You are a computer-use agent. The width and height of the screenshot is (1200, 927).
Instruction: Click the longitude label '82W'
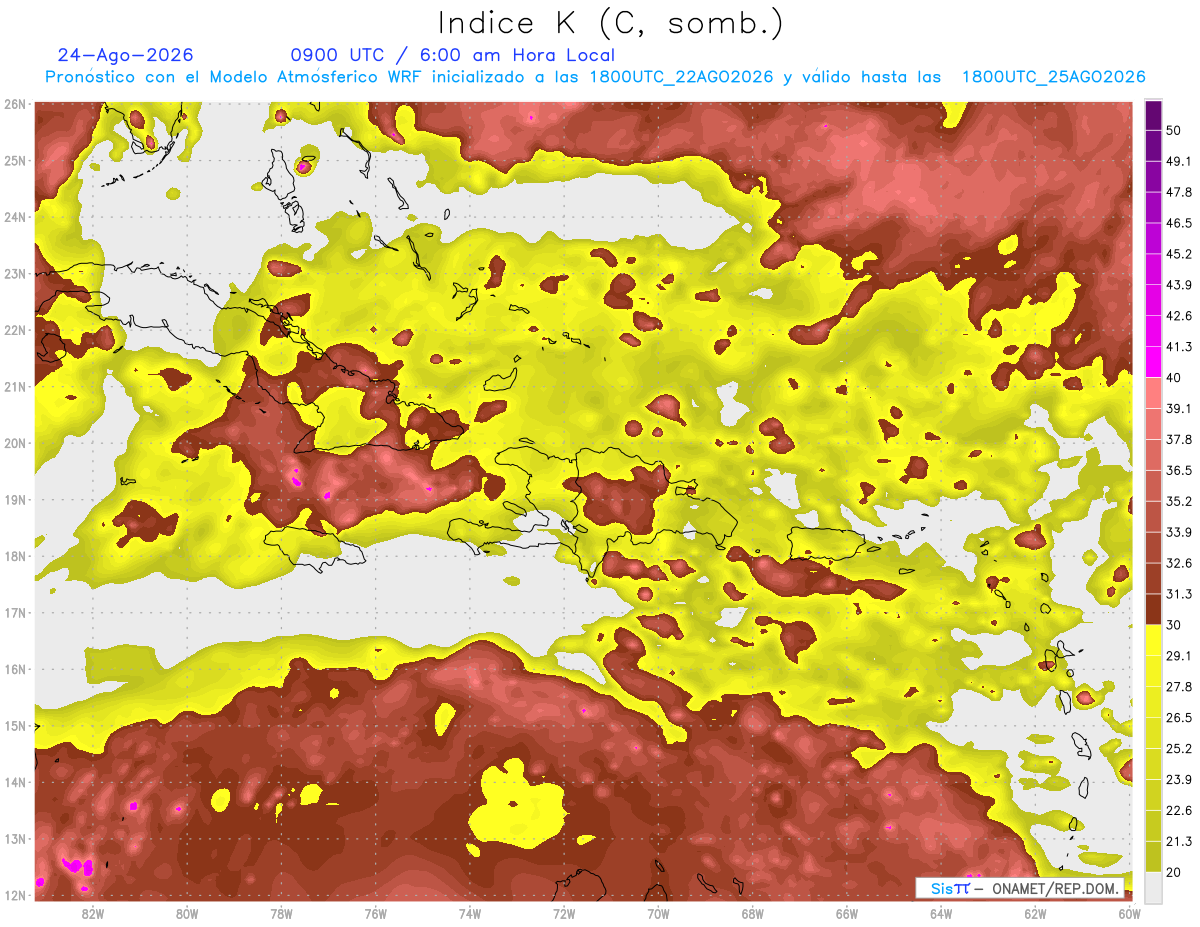point(92,913)
